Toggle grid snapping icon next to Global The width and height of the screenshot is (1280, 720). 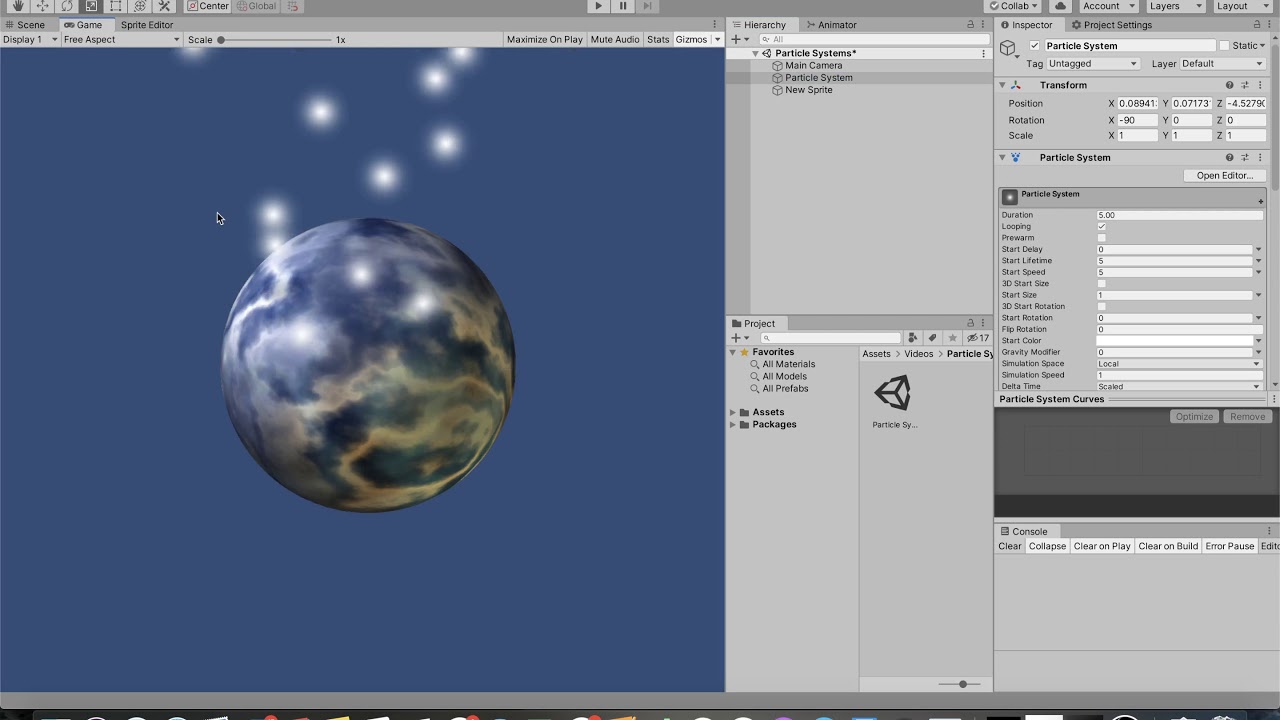[292, 6]
